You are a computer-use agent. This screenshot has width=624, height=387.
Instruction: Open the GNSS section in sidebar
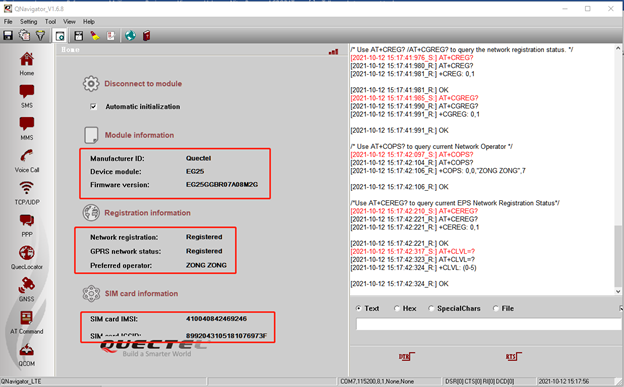tap(27, 290)
